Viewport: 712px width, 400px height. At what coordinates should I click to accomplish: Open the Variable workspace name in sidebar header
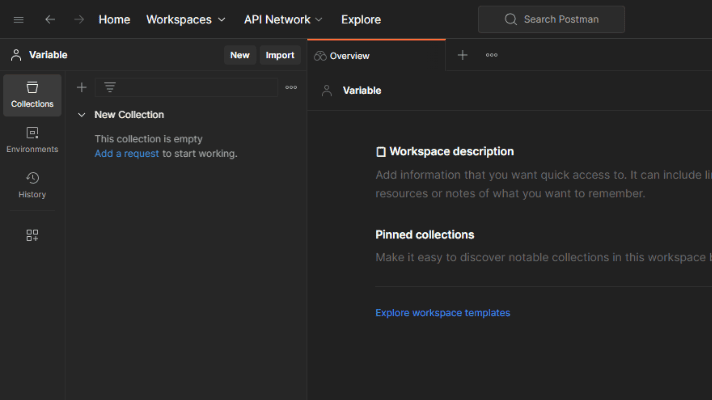pyautogui.click(x=48, y=55)
